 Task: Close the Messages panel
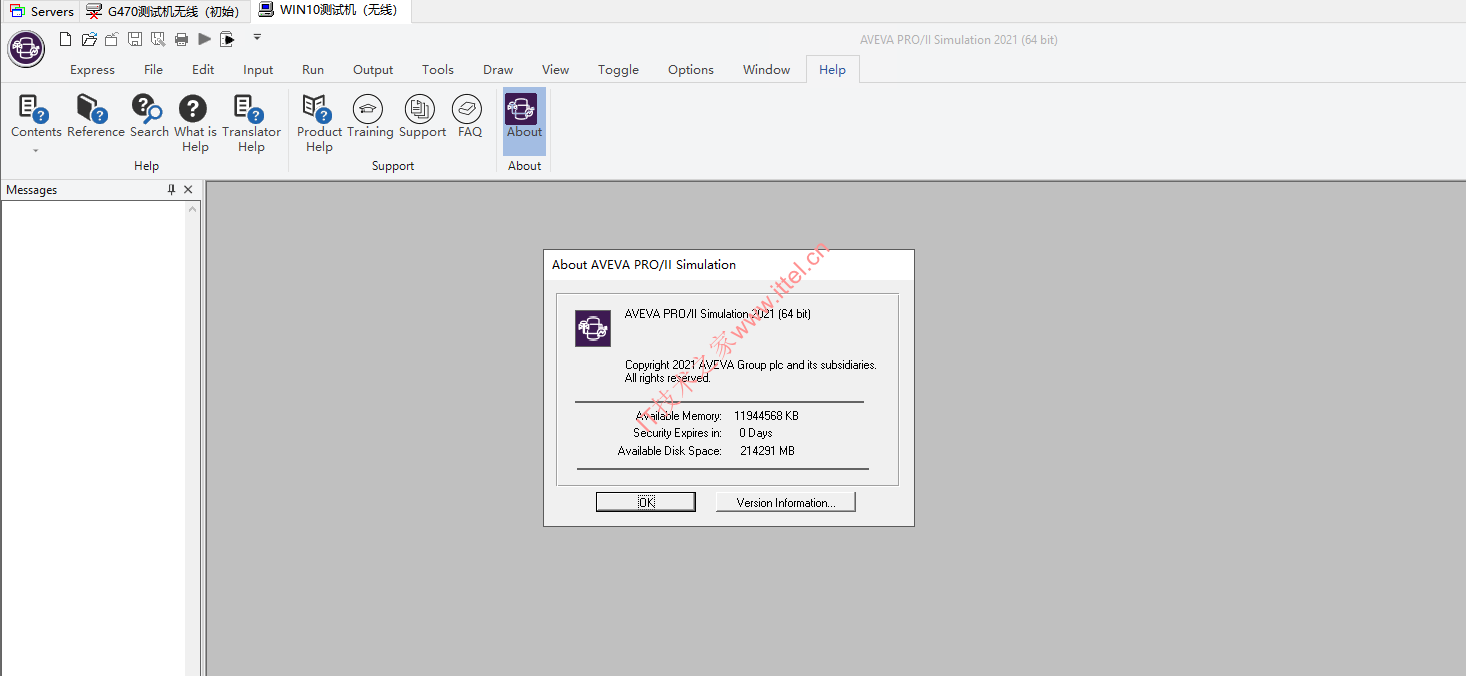tap(188, 190)
